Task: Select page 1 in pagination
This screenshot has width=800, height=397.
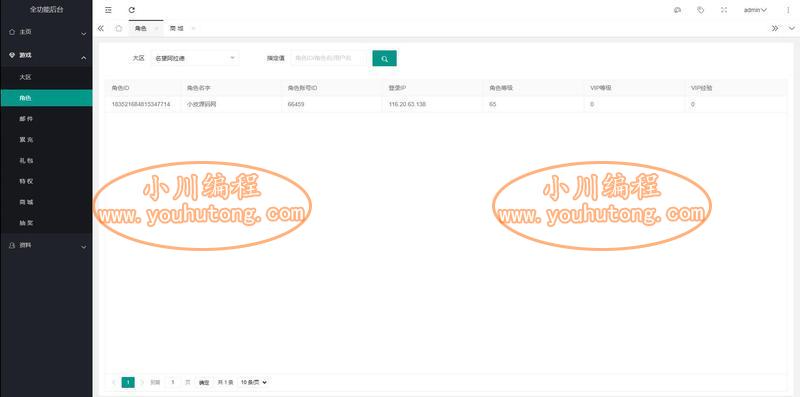Action: click(x=128, y=382)
